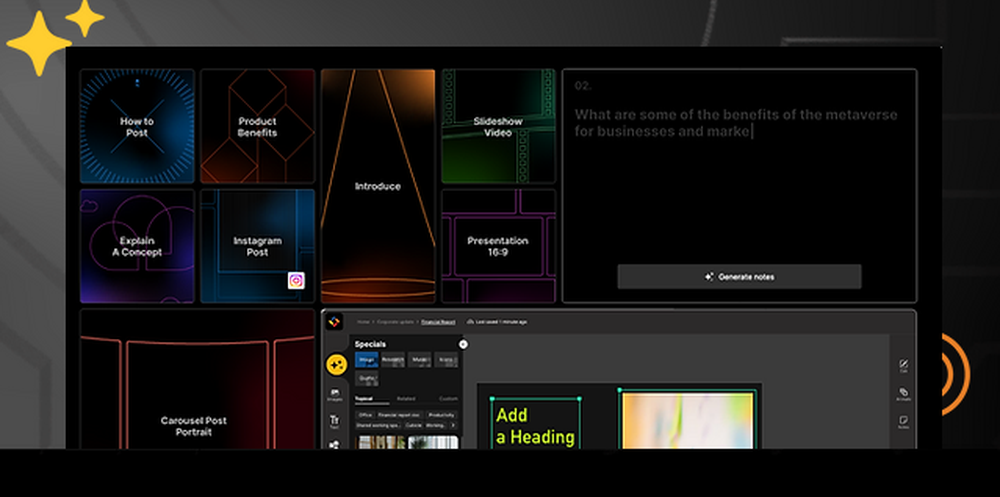Screen dimensions: 1000x497
Task: Click the Instagram logo icon
Action: [296, 280]
